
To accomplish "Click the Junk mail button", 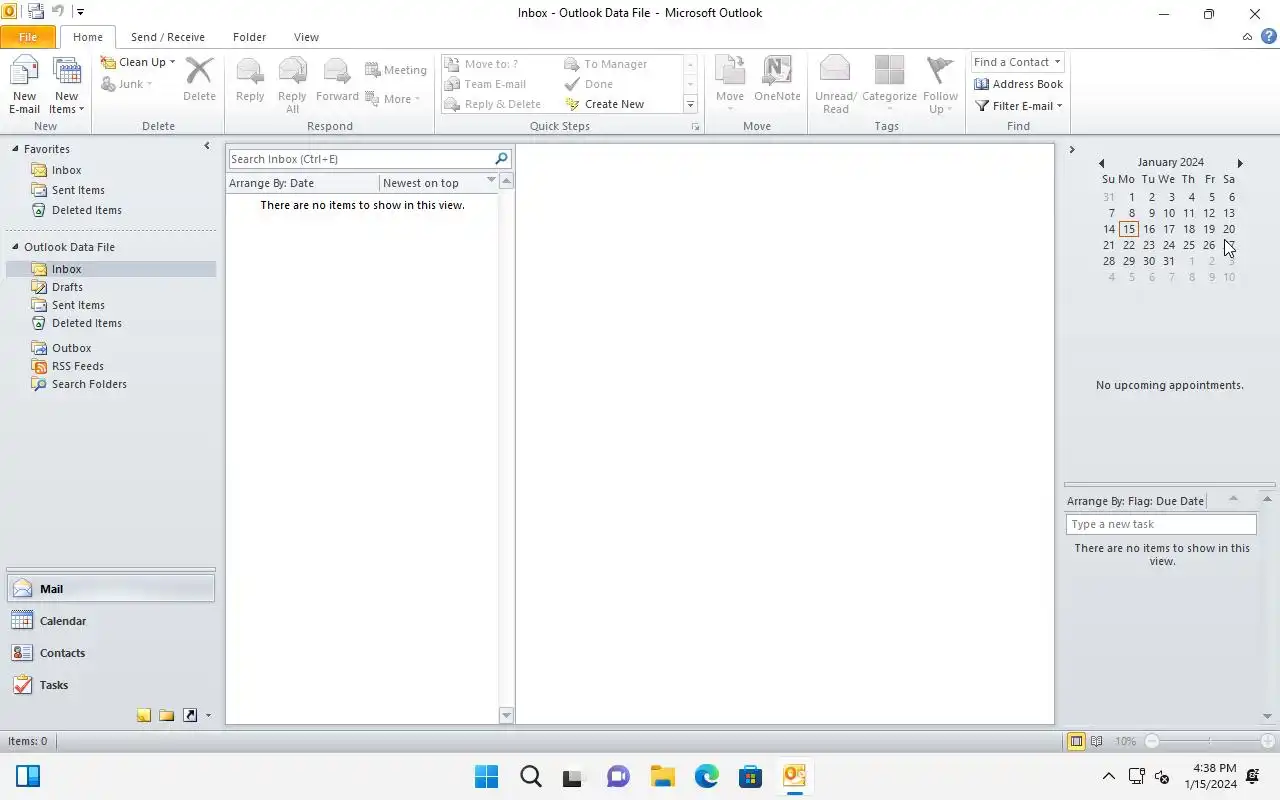I will (x=127, y=84).
